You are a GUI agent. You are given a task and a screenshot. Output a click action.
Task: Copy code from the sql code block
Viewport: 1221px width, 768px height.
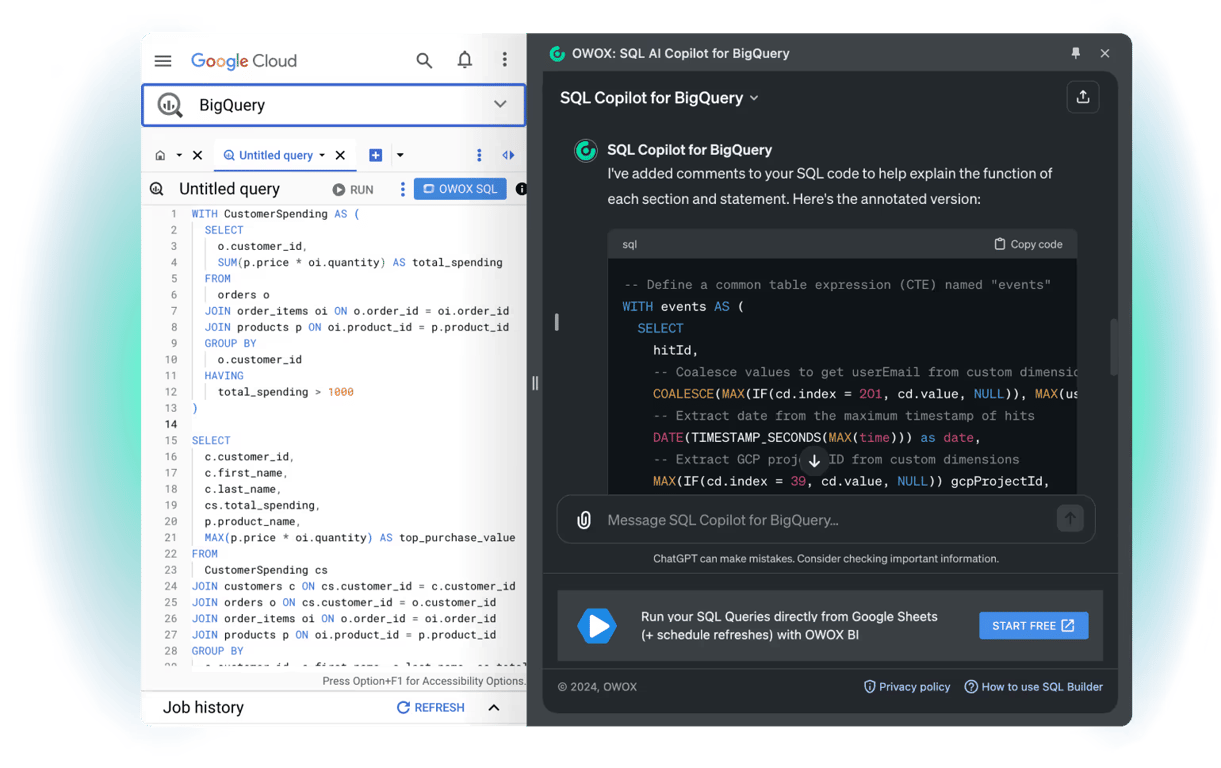click(1028, 244)
